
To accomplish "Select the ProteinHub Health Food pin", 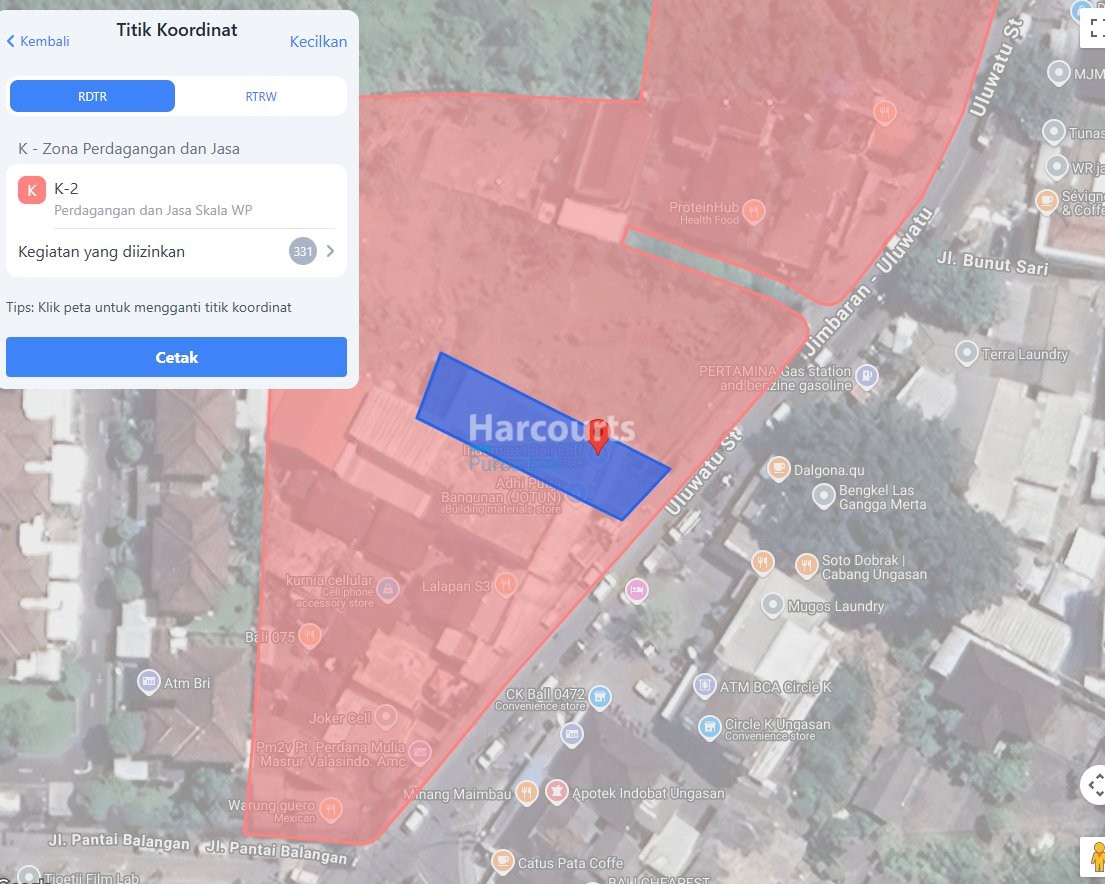I will (x=754, y=212).
